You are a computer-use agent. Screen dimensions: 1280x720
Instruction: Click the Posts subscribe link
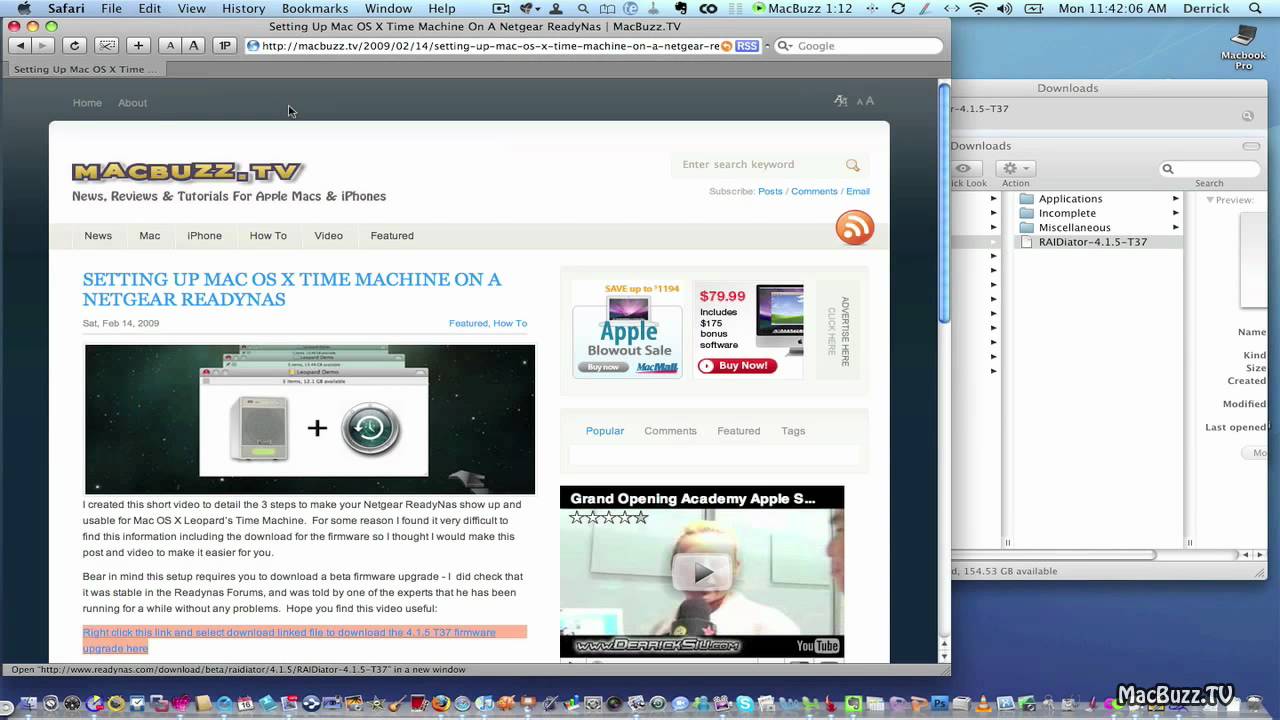[x=770, y=191]
